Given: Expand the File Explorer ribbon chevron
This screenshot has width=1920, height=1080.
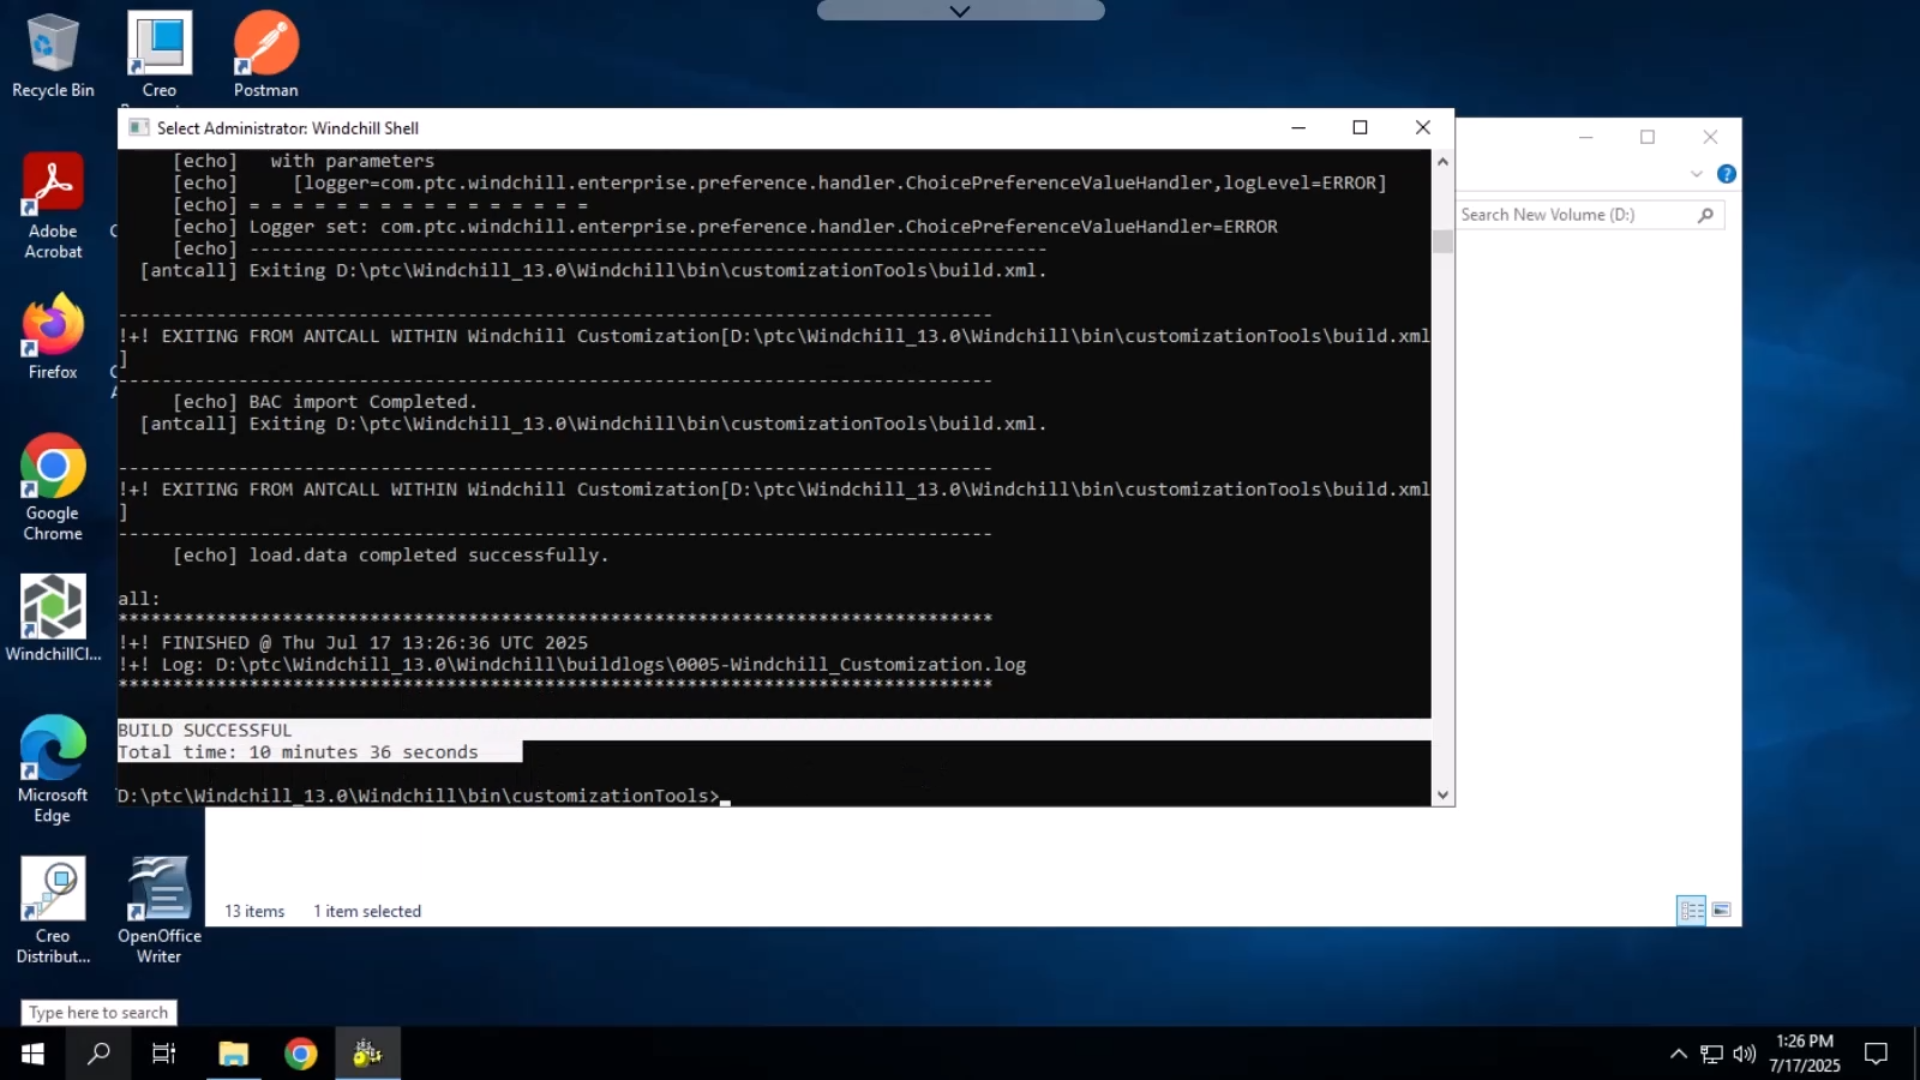Looking at the screenshot, I should [x=1696, y=174].
